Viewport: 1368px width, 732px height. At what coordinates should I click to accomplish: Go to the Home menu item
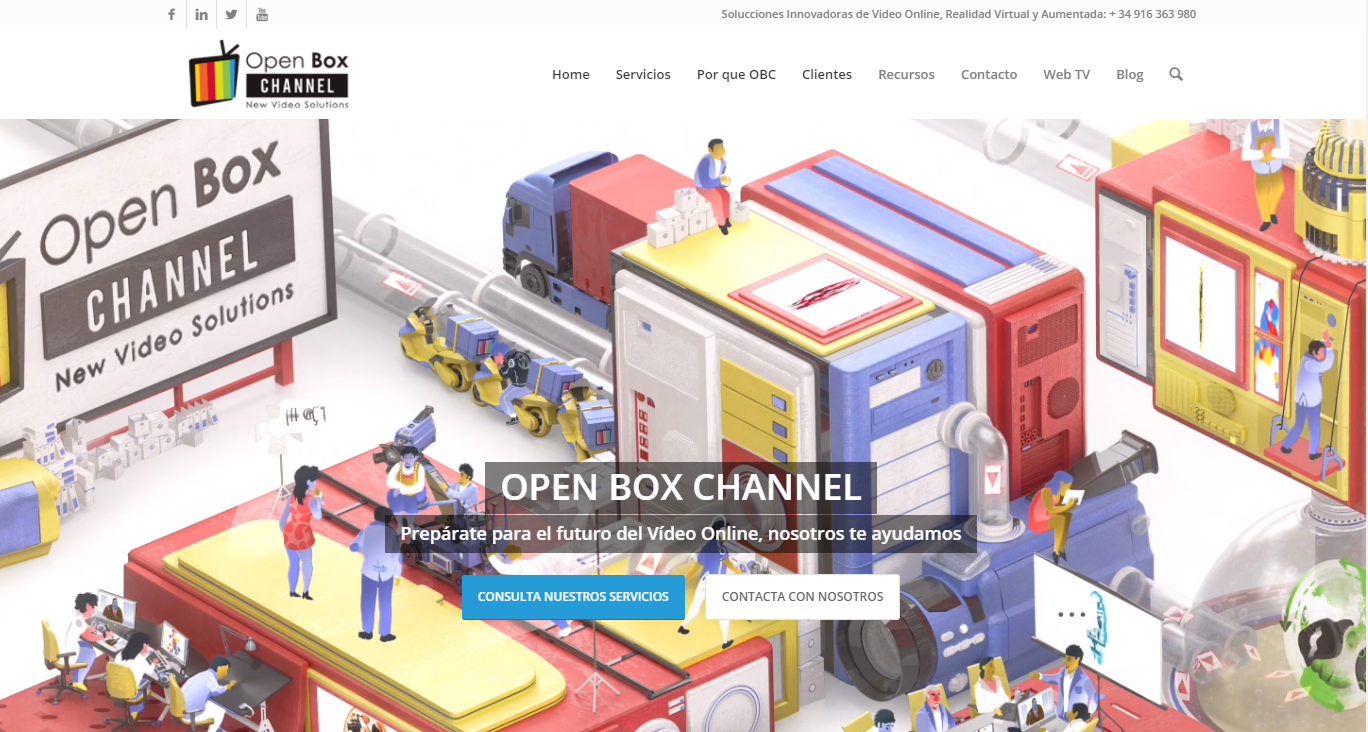(x=571, y=74)
